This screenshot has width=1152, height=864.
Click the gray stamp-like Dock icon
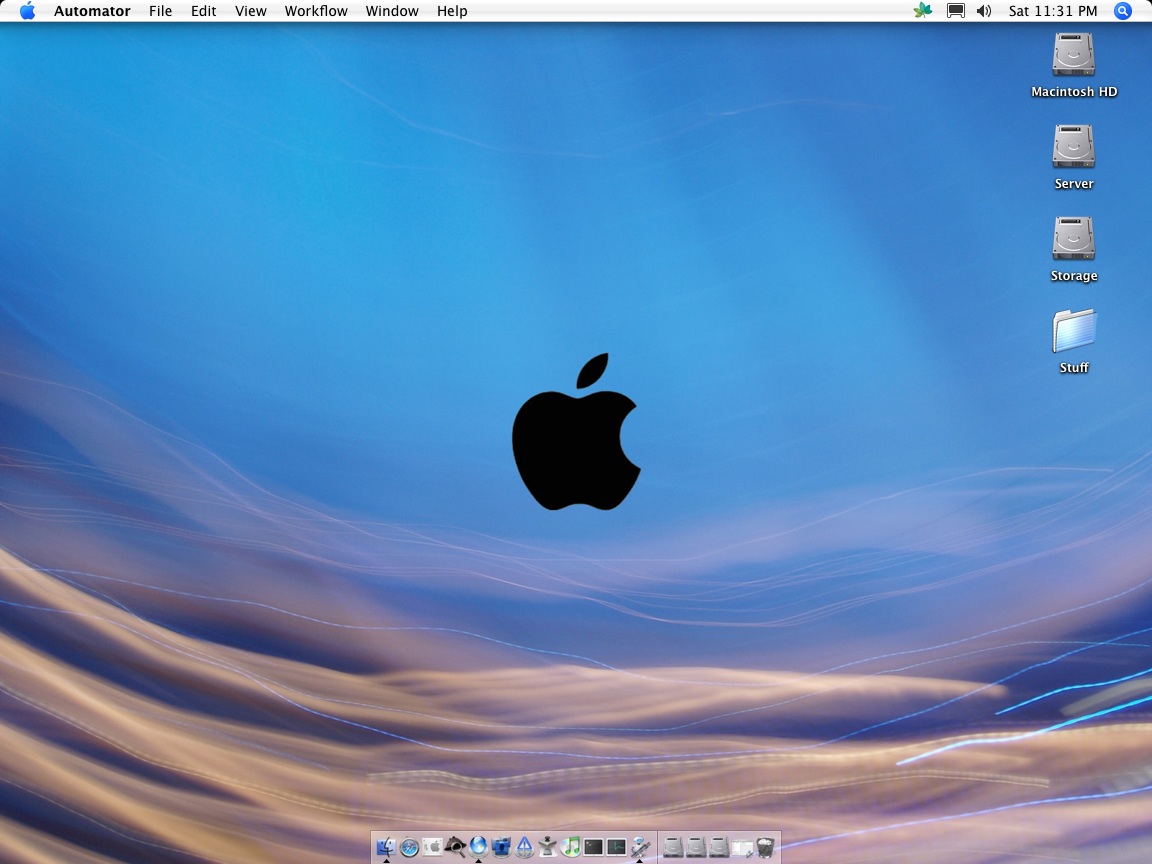tap(547, 847)
